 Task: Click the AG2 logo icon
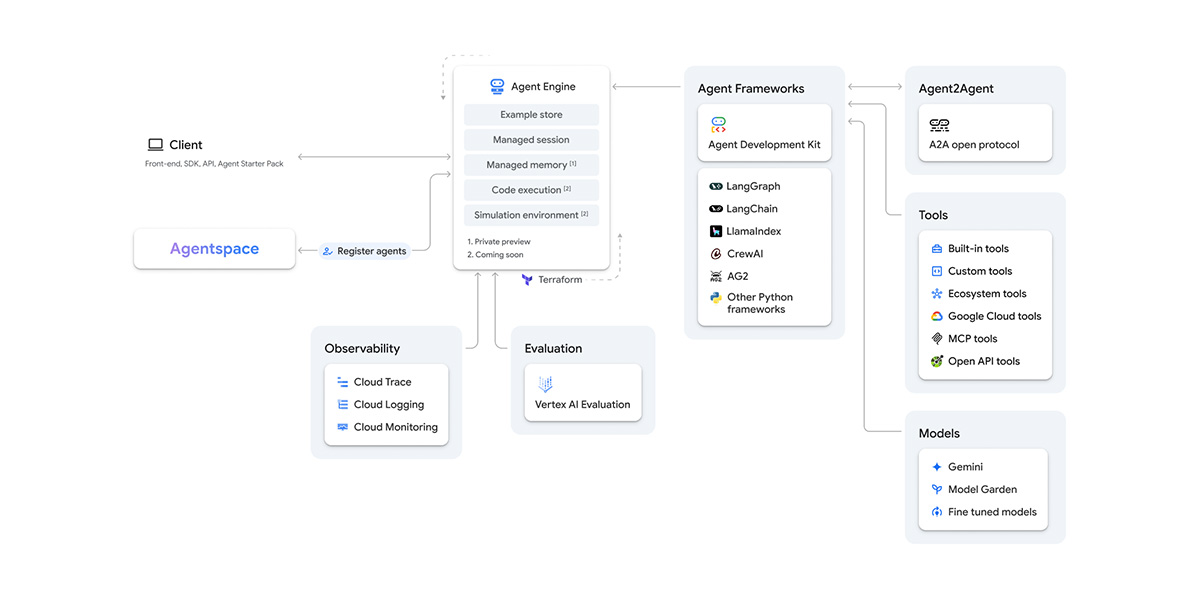click(x=716, y=276)
